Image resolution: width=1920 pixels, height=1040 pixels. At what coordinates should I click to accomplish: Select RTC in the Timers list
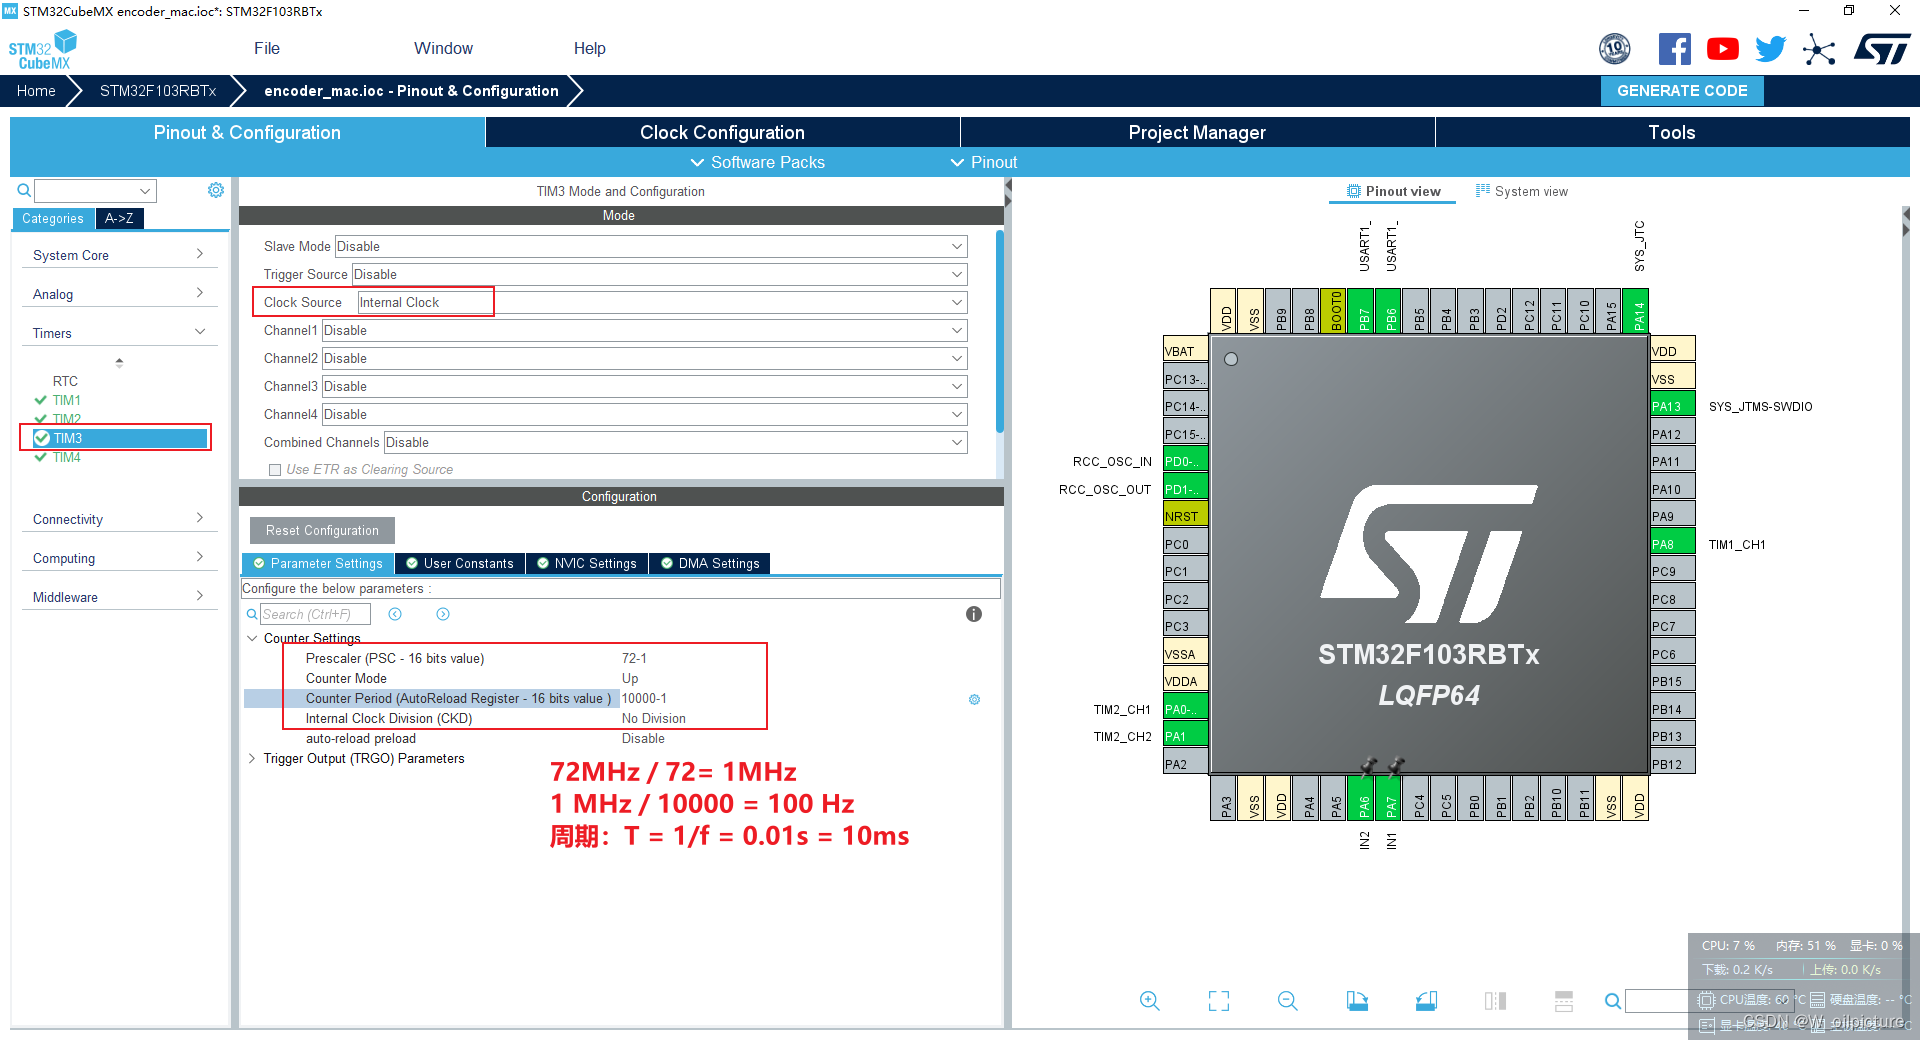point(65,381)
